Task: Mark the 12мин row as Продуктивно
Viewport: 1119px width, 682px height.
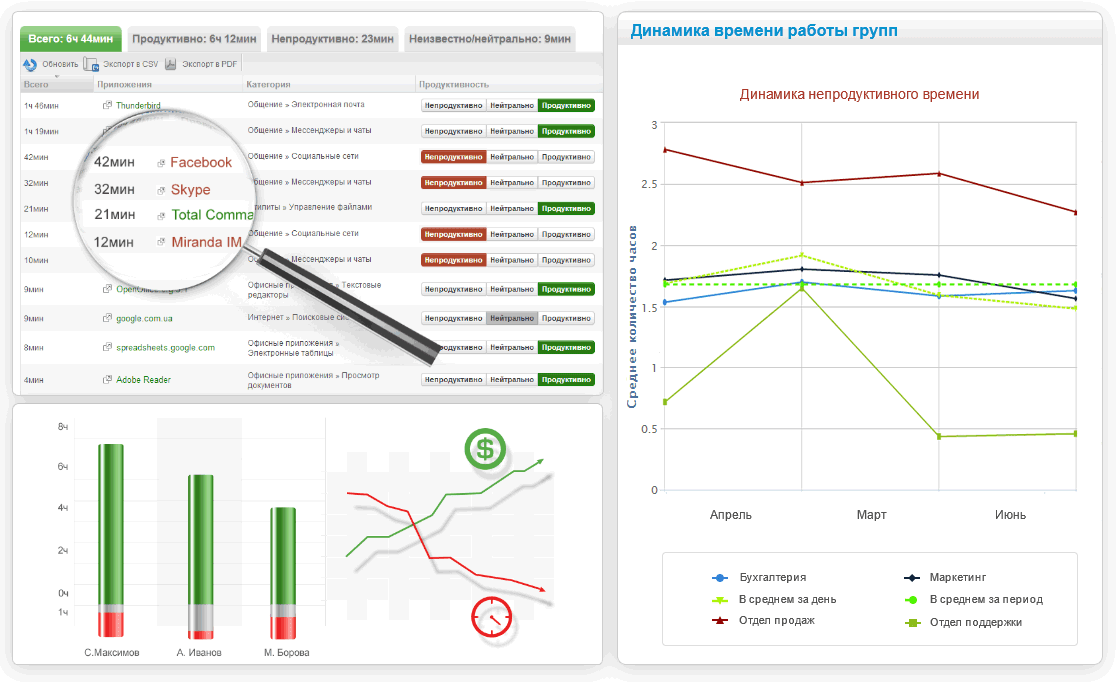Action: 567,234
